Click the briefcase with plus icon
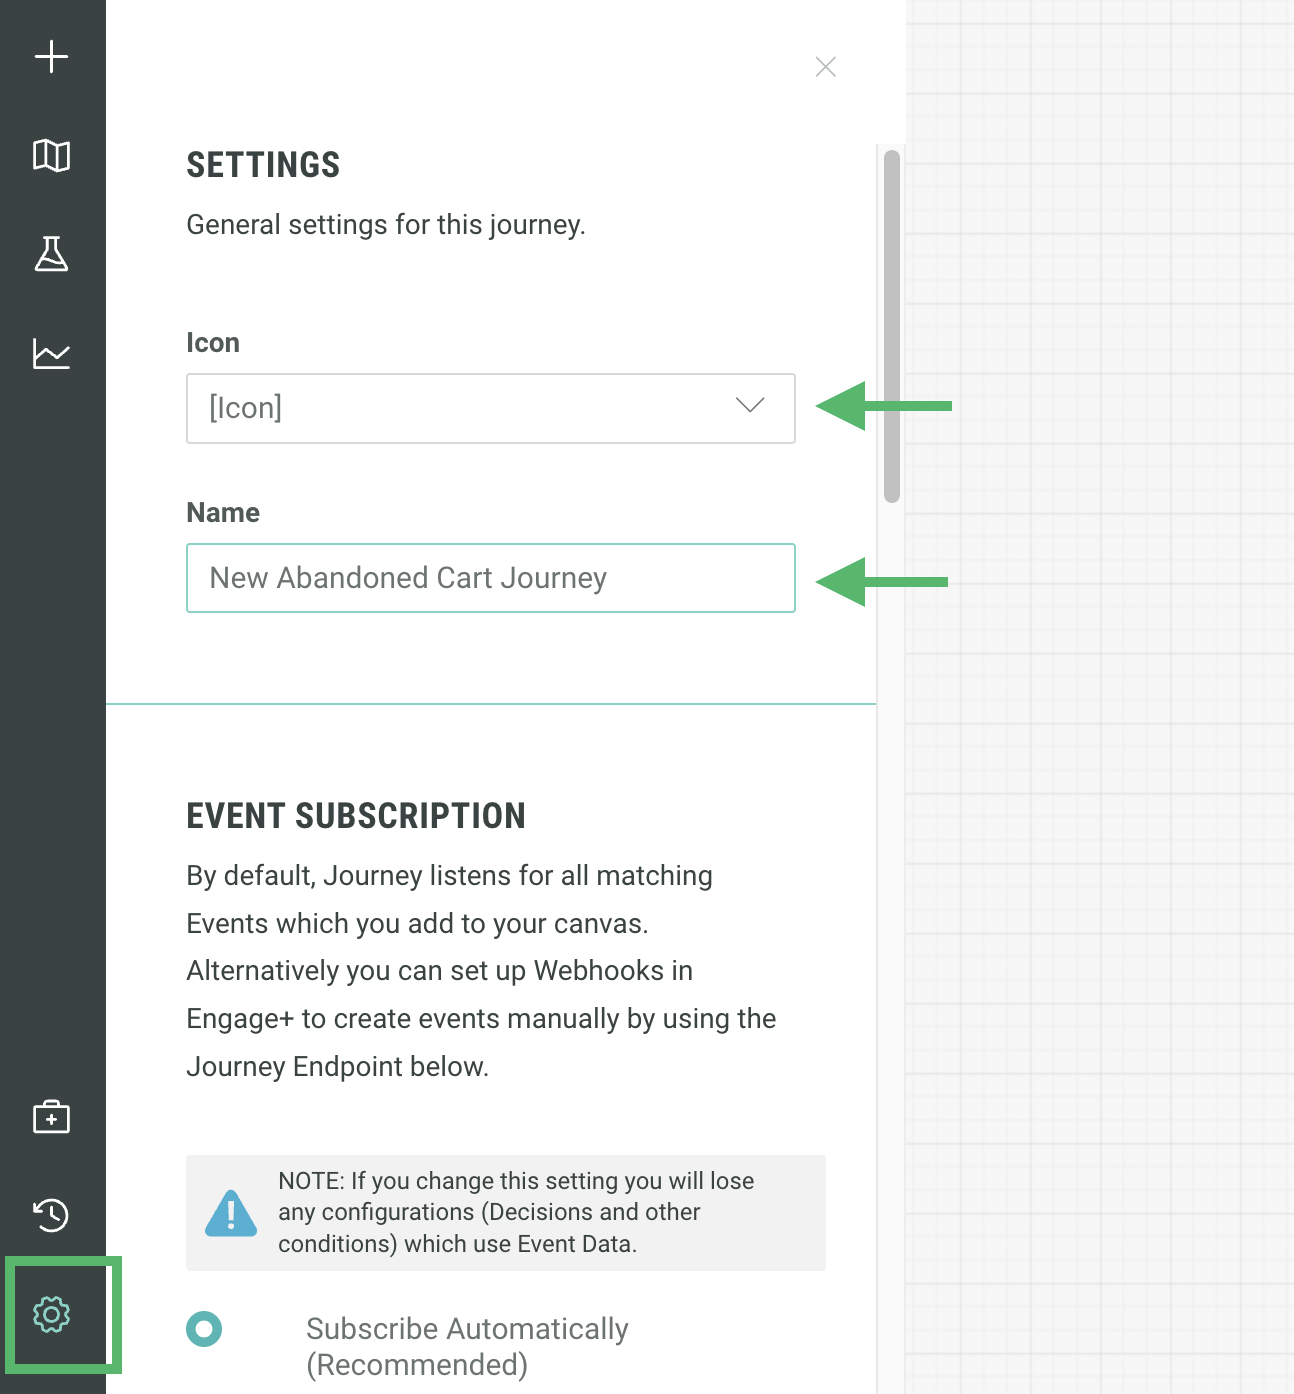Image resolution: width=1294 pixels, height=1394 pixels. [51, 1116]
